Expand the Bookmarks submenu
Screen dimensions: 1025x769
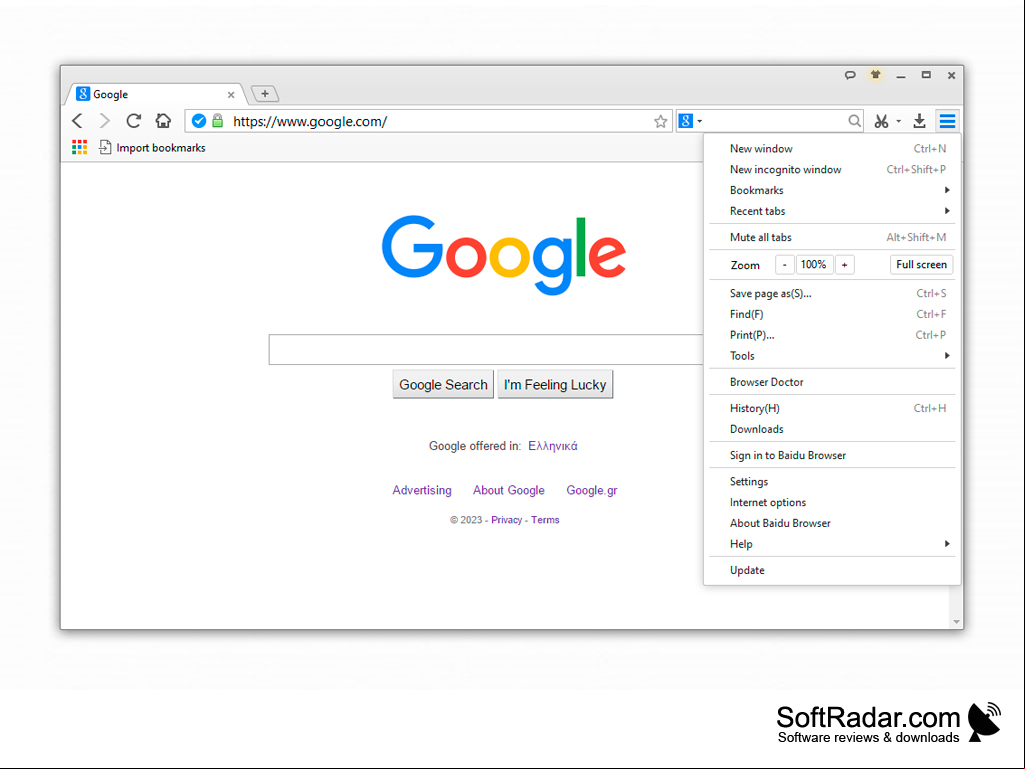[832, 190]
